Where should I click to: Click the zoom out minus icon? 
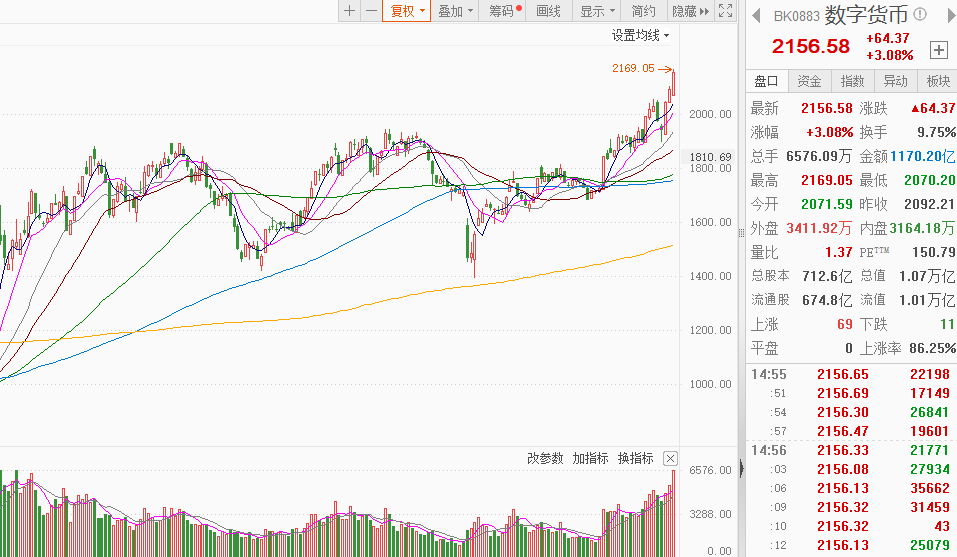(371, 11)
